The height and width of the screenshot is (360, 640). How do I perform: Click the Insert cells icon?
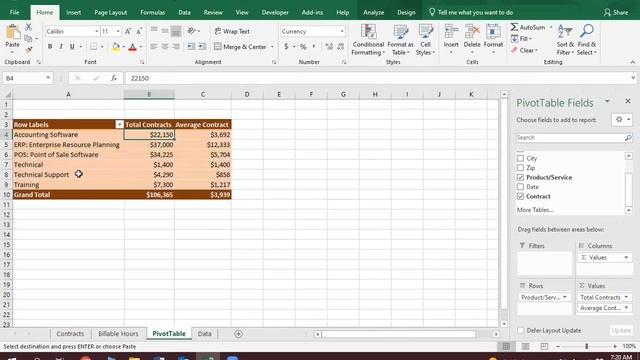tap(451, 32)
